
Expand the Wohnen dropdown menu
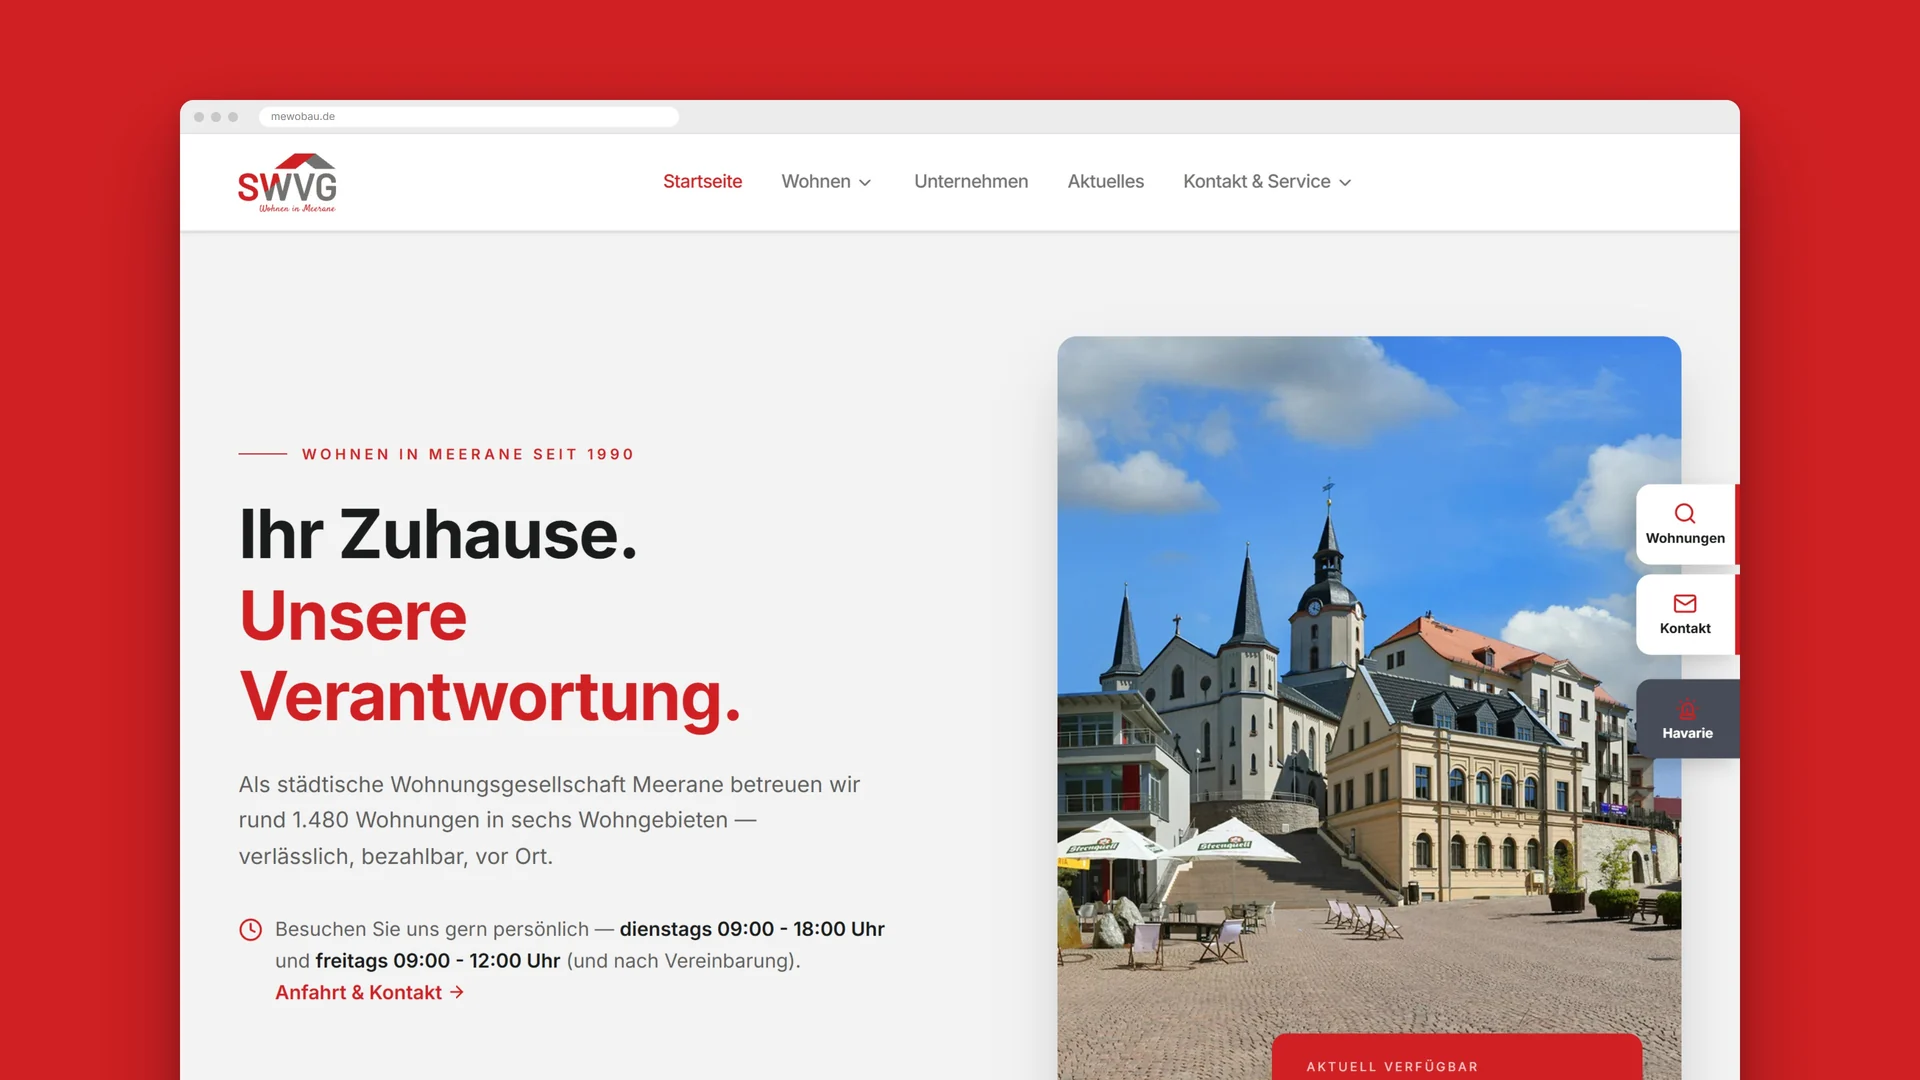coord(827,181)
